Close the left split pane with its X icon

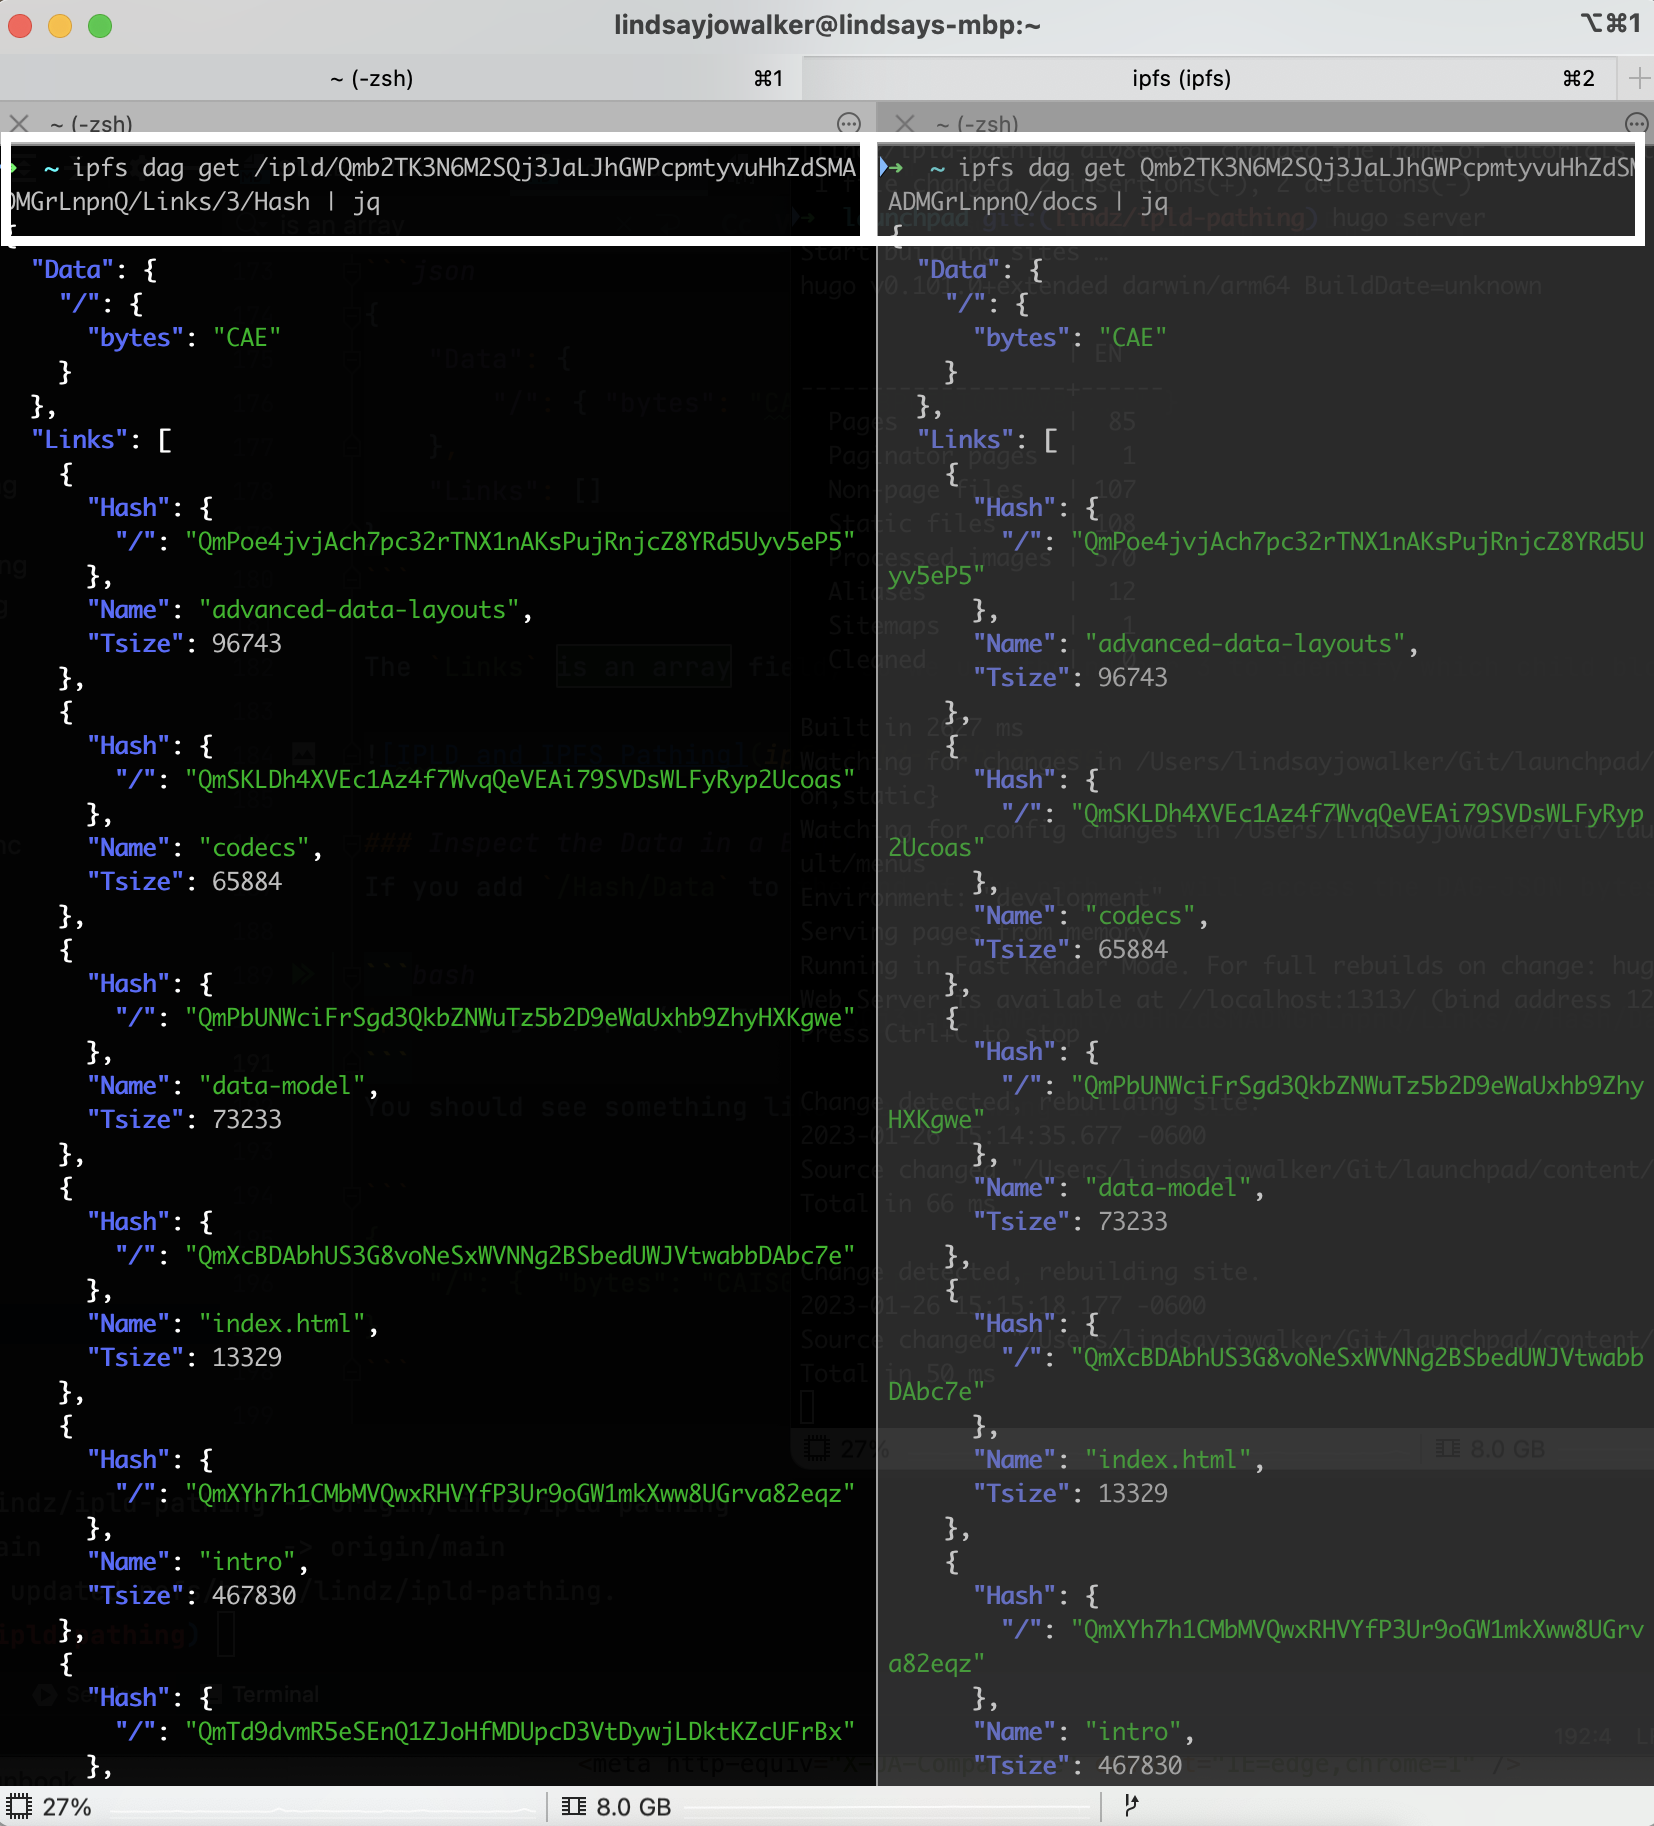click(19, 123)
